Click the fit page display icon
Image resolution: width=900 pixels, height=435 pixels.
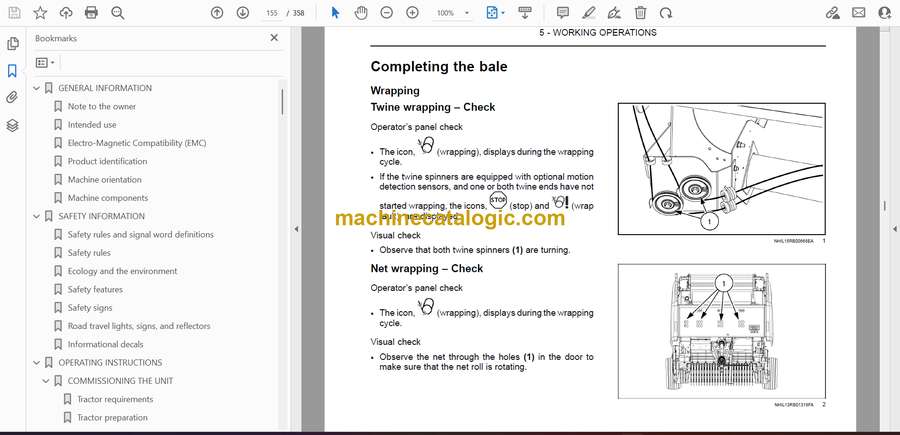tap(492, 13)
